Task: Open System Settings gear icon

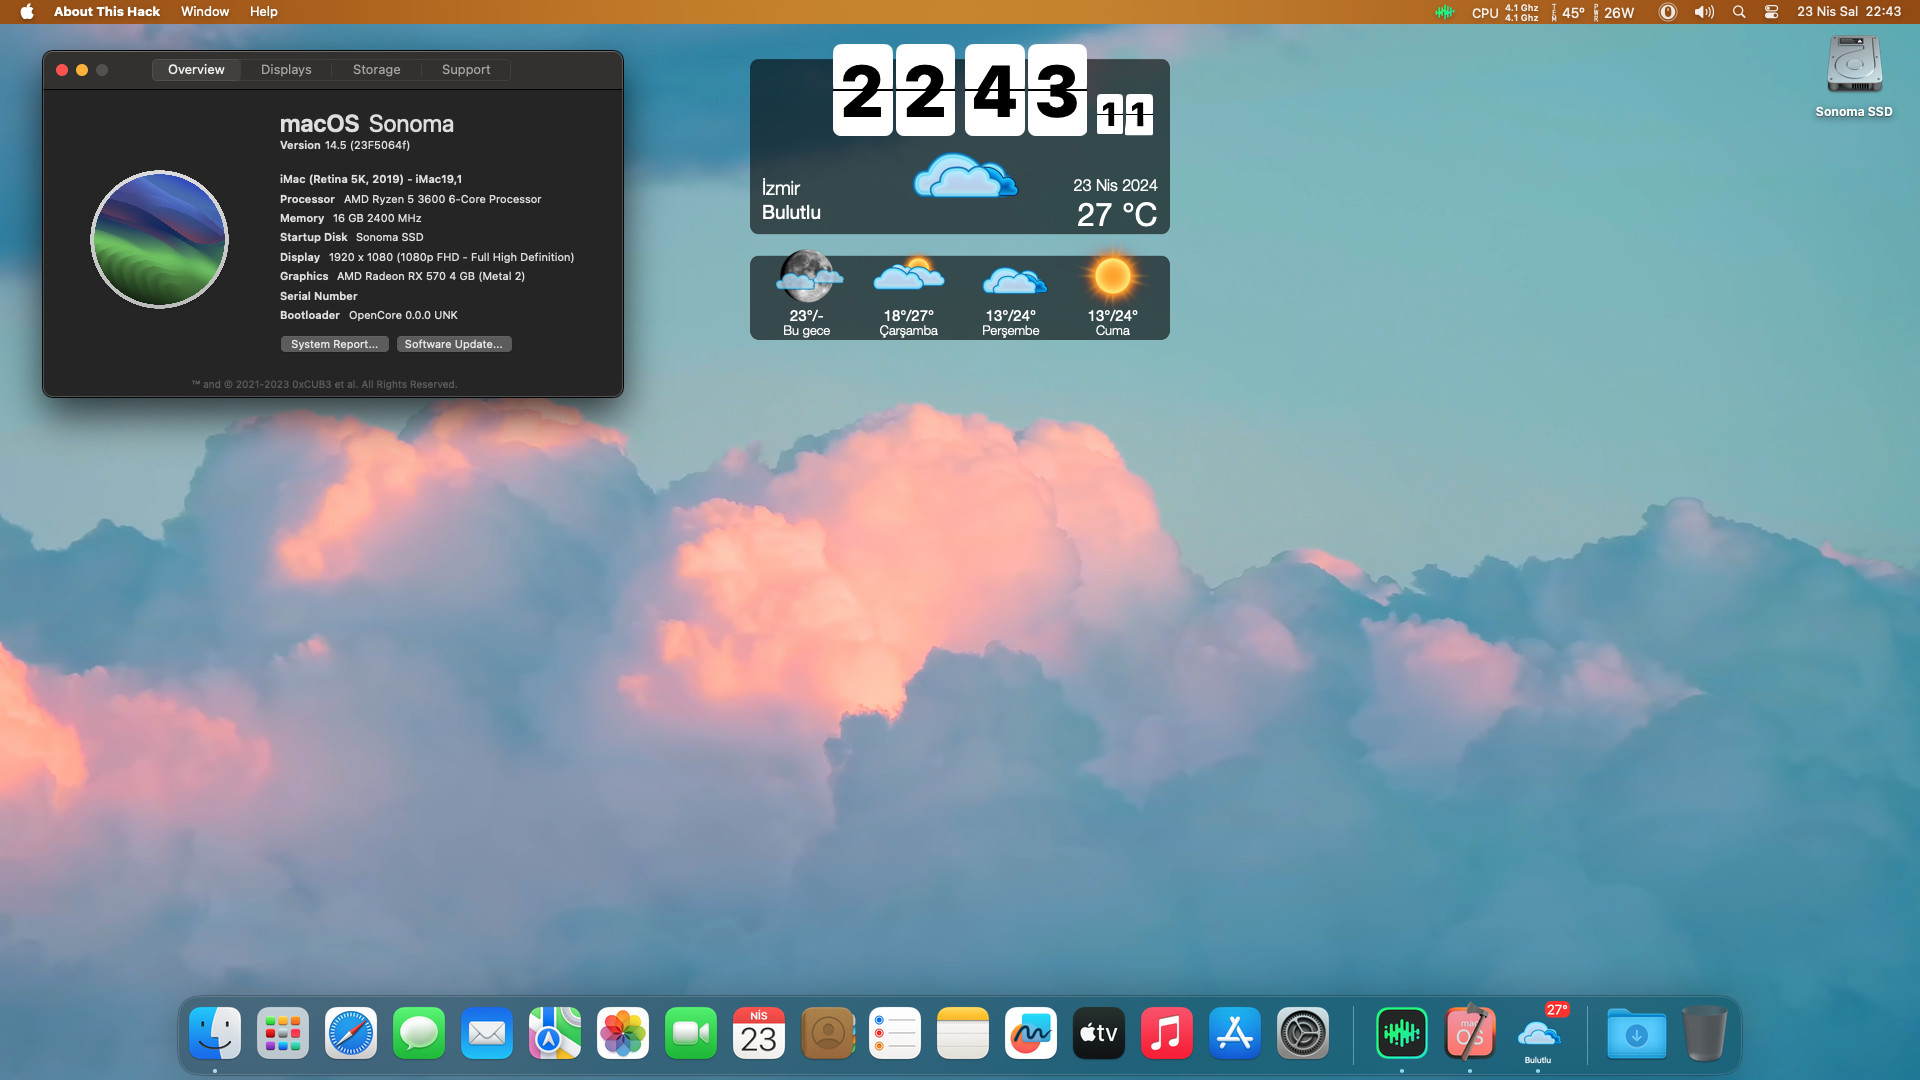Action: coord(1303,1033)
